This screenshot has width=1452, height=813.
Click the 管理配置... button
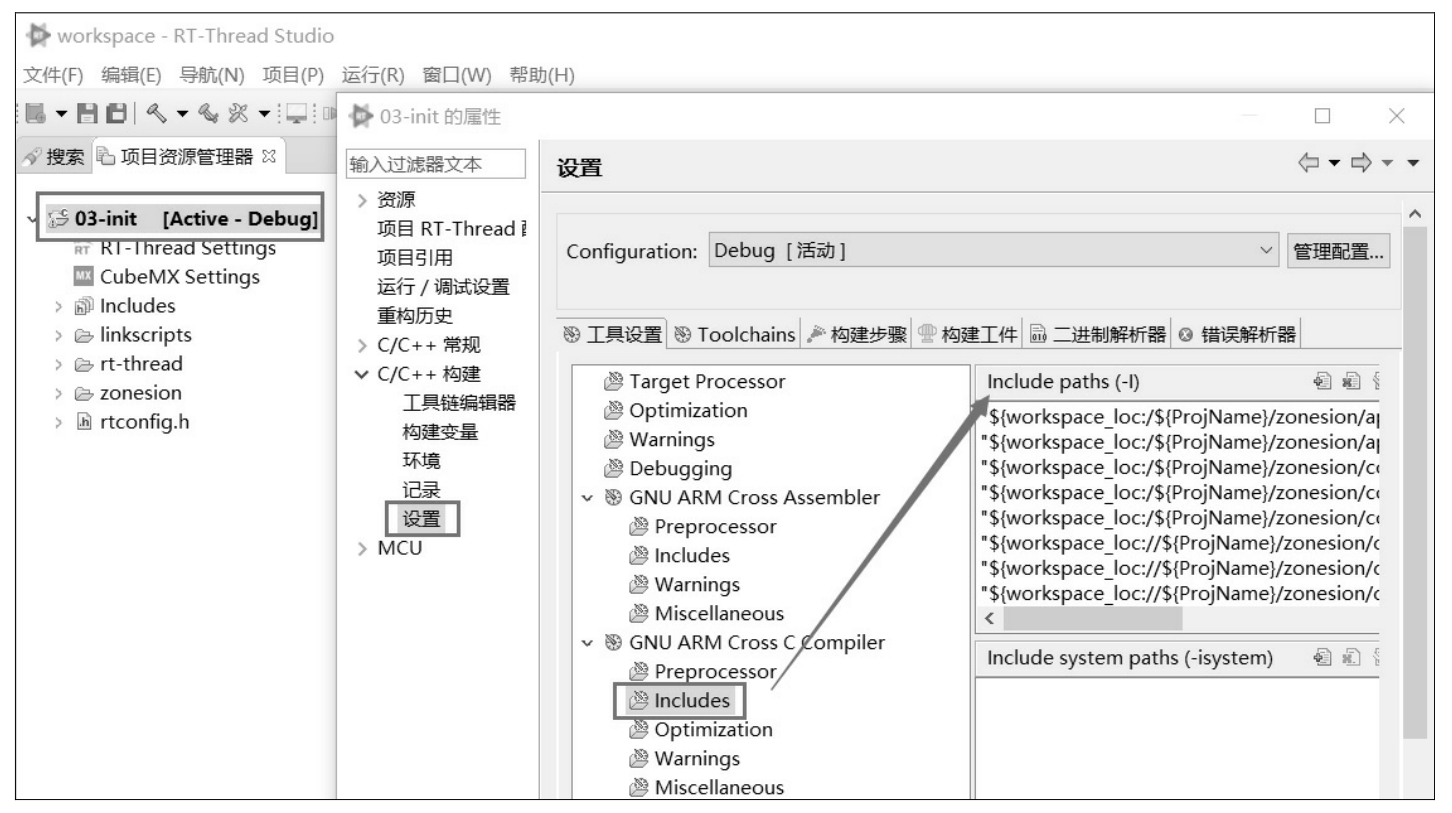pos(1339,250)
